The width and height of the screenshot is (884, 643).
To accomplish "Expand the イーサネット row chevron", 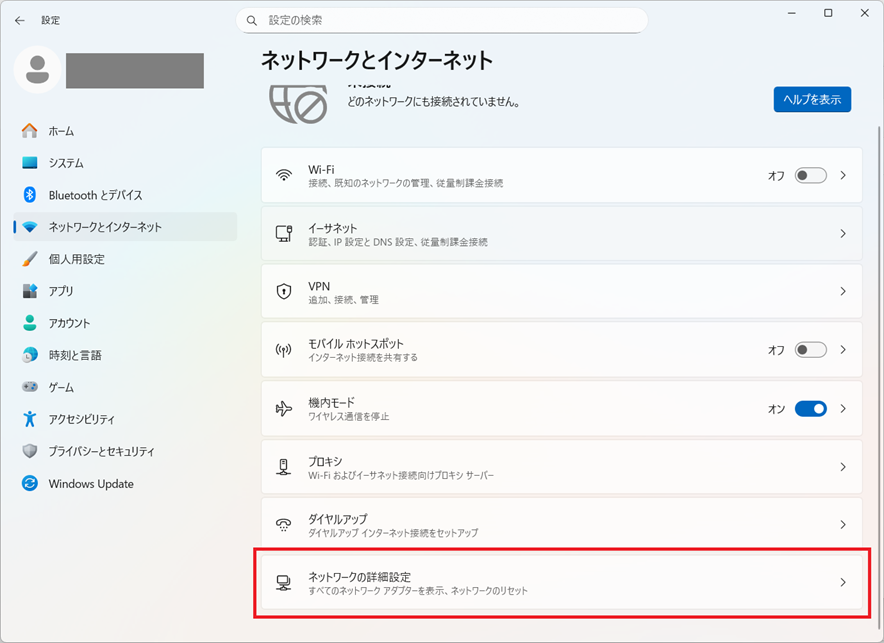I will coord(843,234).
